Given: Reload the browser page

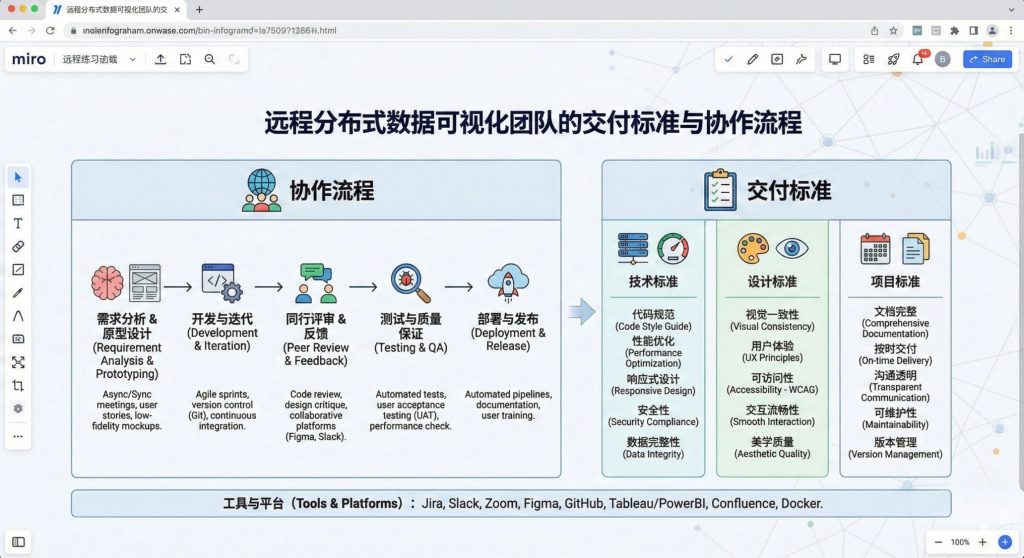Looking at the screenshot, I should click(x=50, y=30).
